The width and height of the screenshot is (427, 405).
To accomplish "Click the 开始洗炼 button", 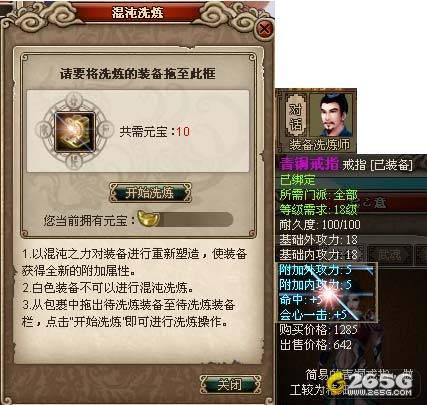I will pos(150,193).
